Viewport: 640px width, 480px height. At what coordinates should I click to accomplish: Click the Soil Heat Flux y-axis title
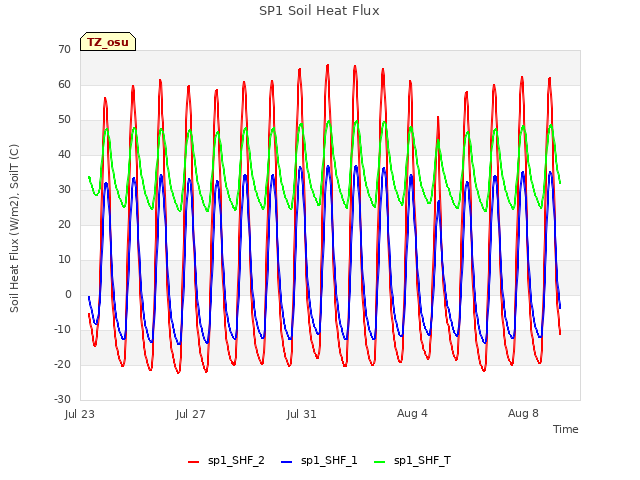pos(14,229)
